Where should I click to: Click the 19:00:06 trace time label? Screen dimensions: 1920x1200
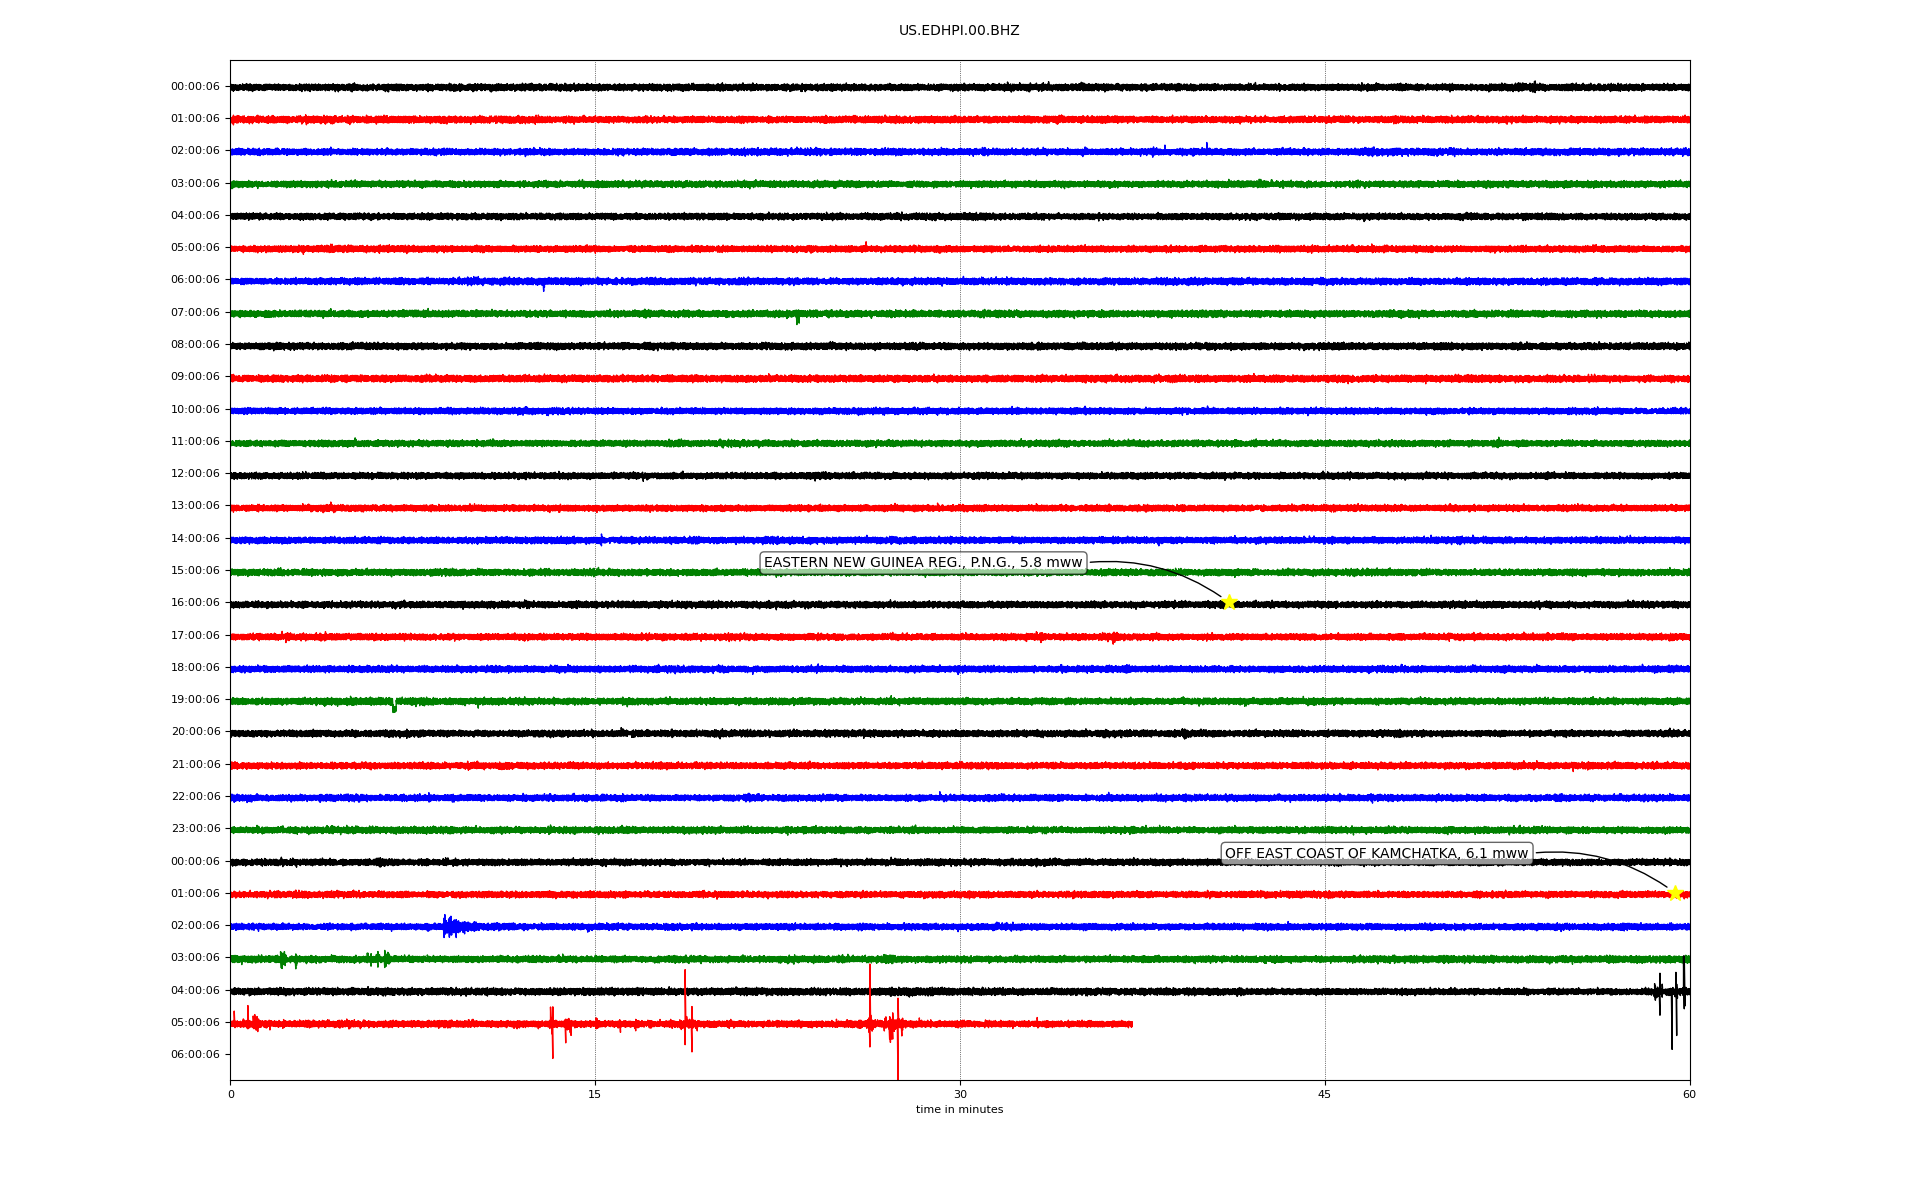[195, 700]
